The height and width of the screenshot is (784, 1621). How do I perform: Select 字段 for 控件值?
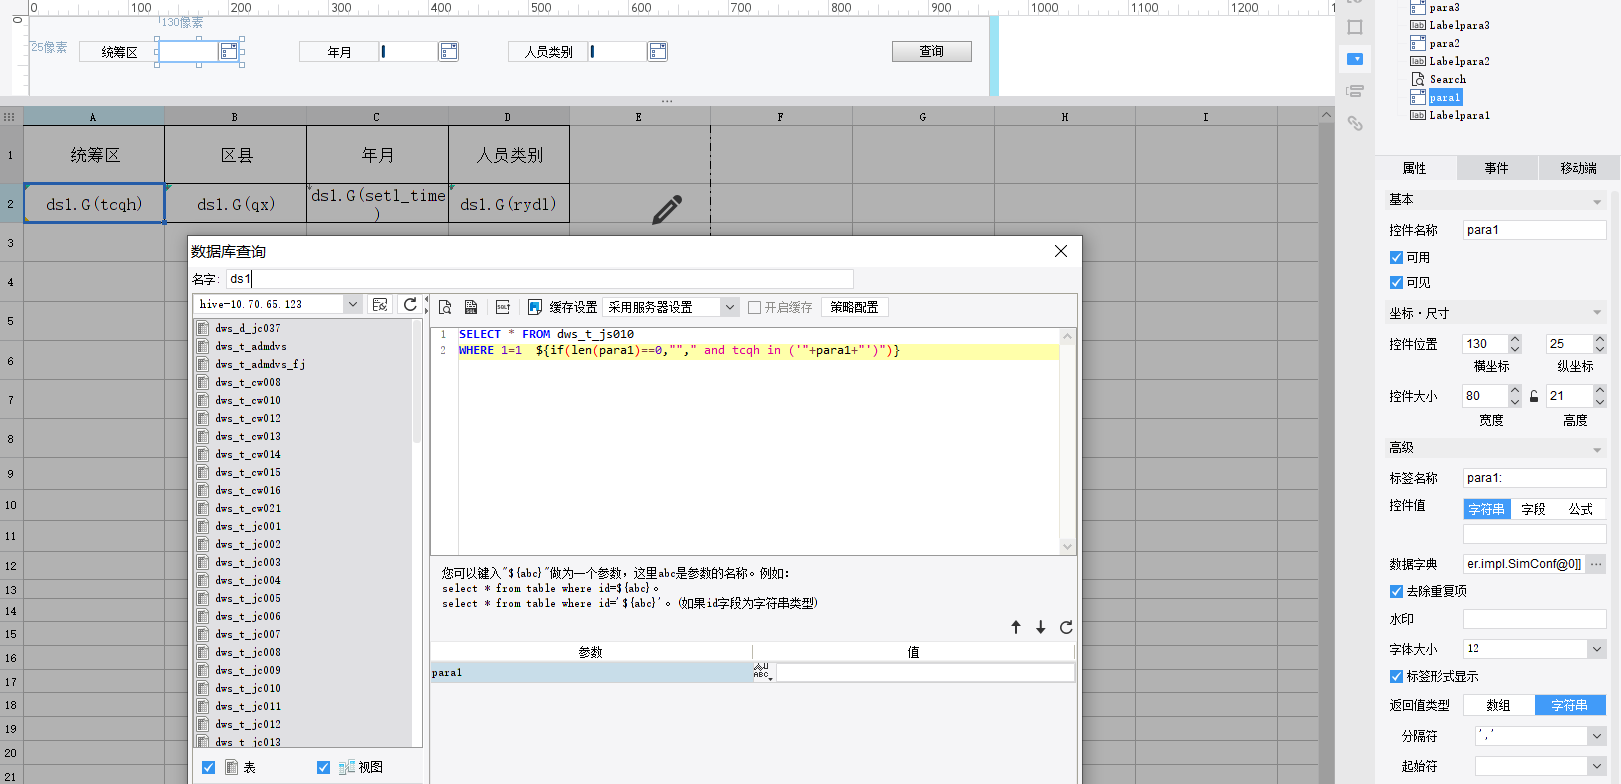[1534, 509]
